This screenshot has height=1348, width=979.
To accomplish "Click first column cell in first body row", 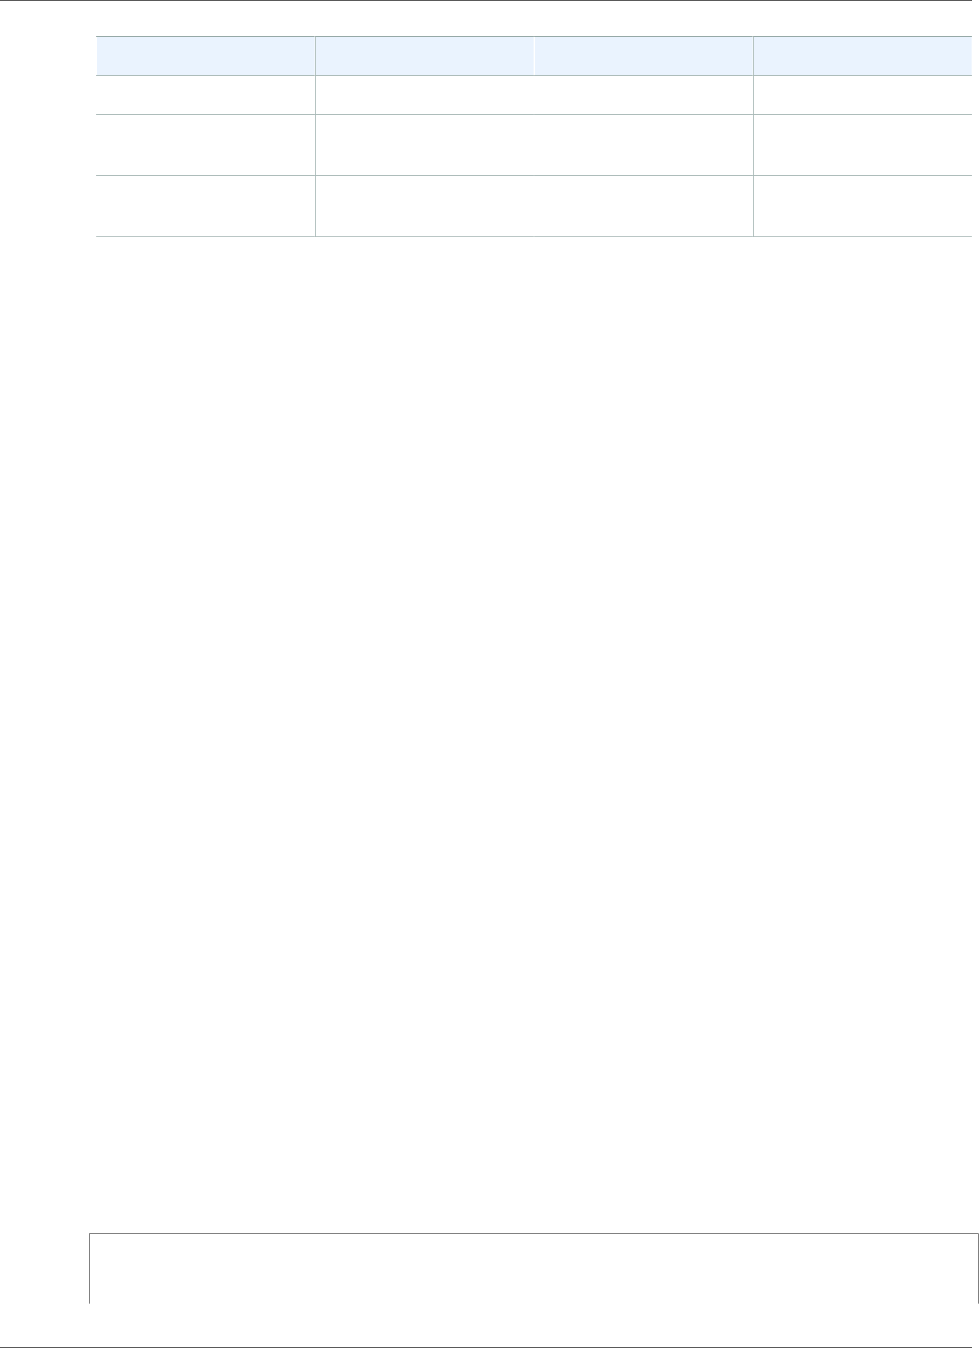I will point(205,95).
